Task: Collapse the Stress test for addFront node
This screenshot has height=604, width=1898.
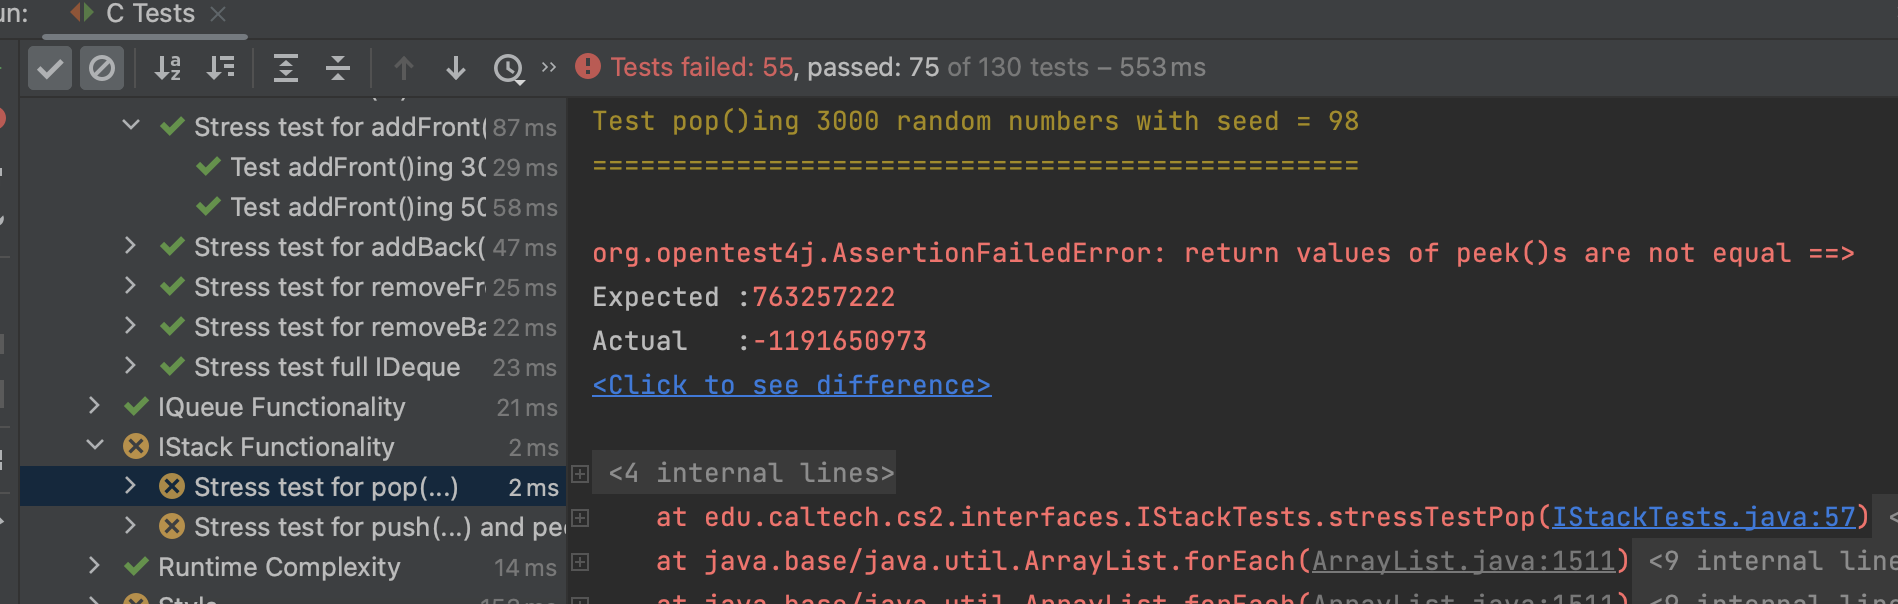Action: [x=131, y=126]
